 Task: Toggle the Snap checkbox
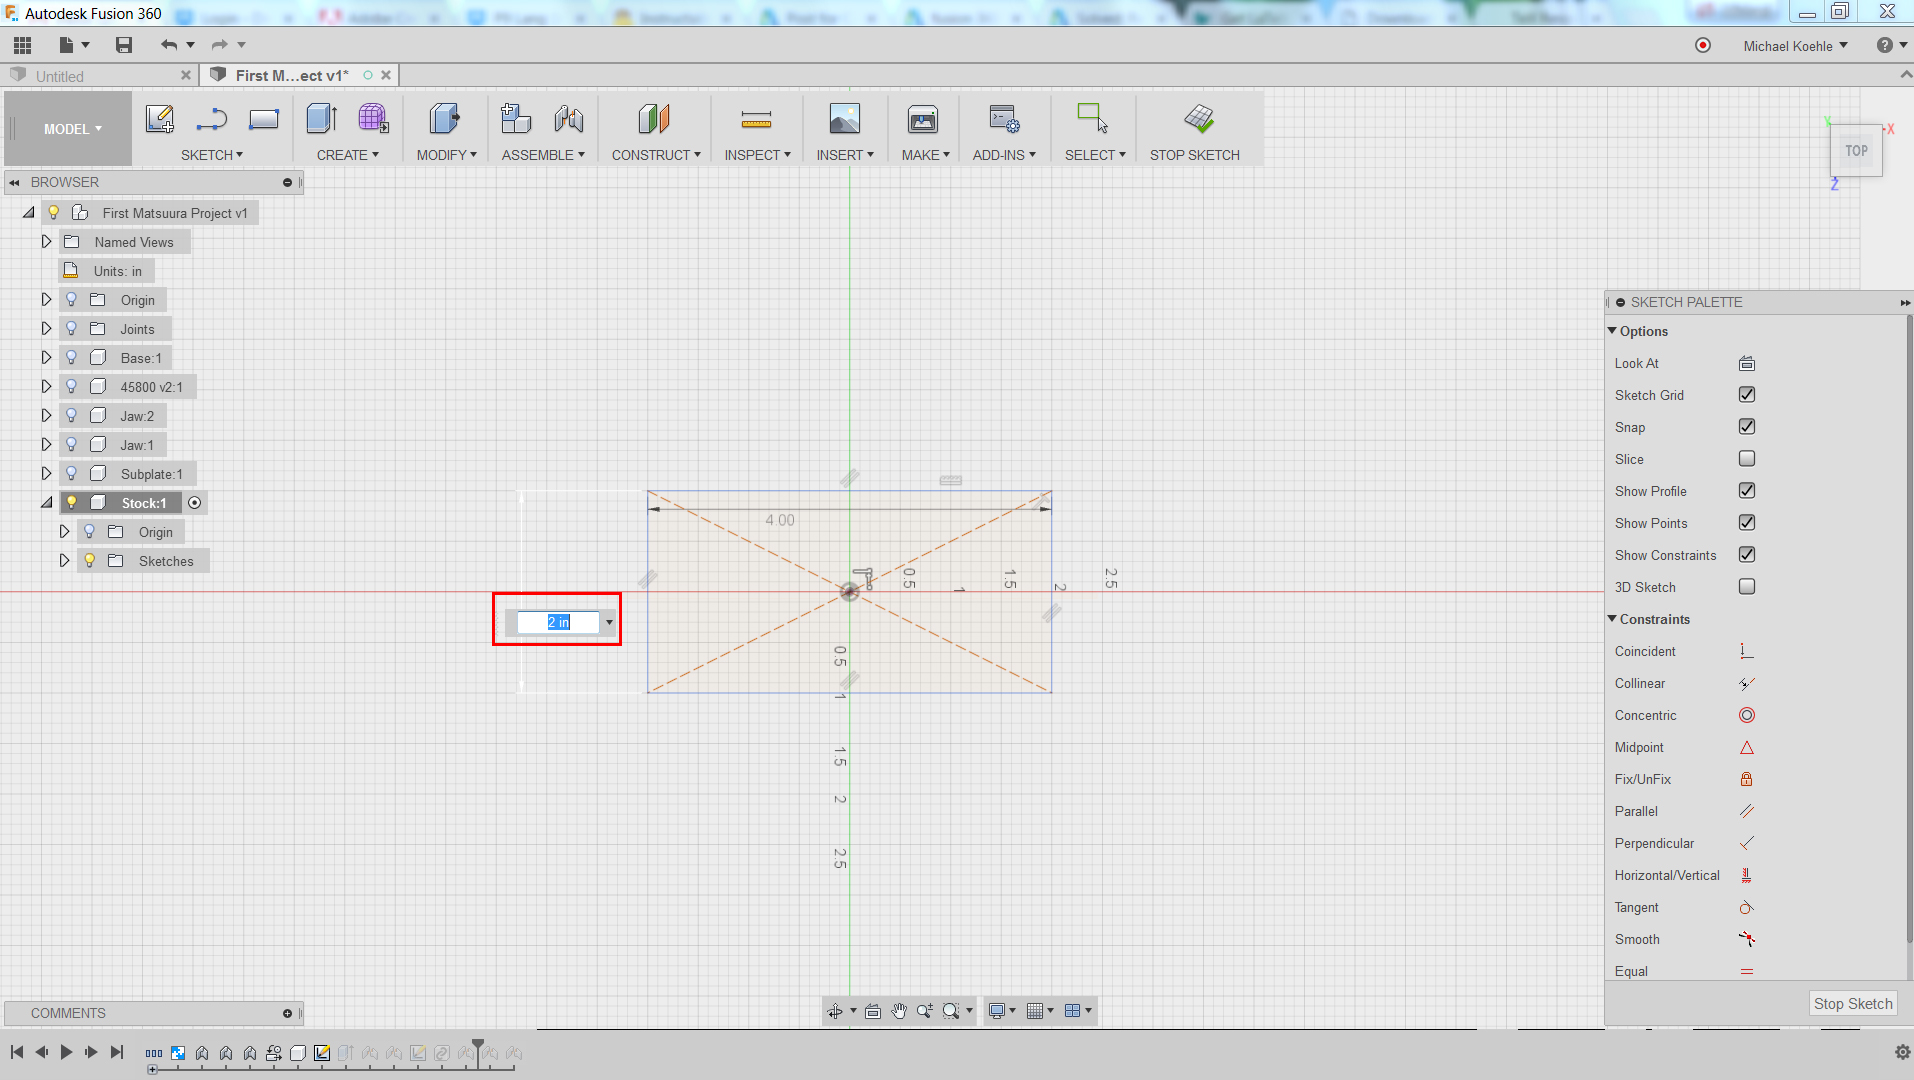tap(1747, 427)
